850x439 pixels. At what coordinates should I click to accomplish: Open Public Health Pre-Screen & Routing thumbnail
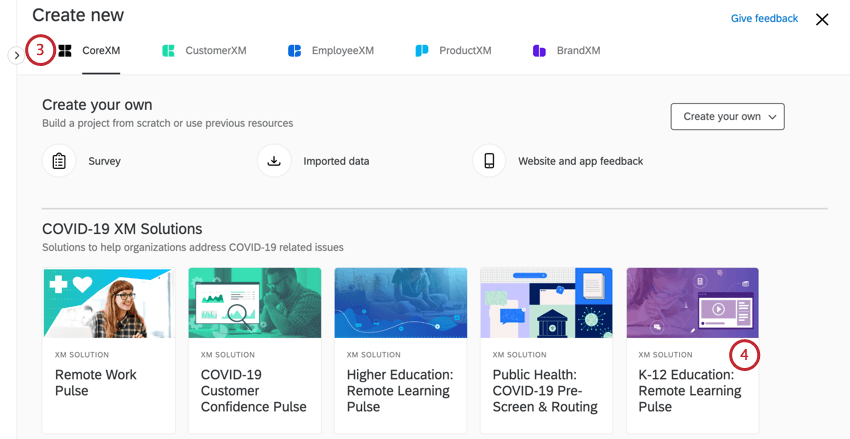pos(546,303)
